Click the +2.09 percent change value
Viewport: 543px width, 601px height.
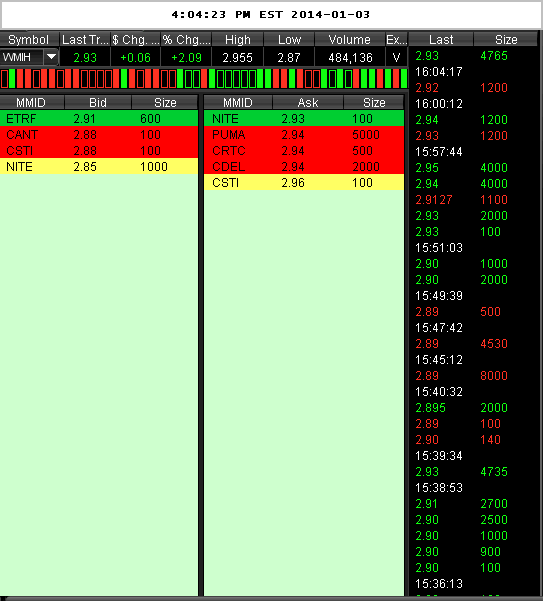(x=186, y=58)
